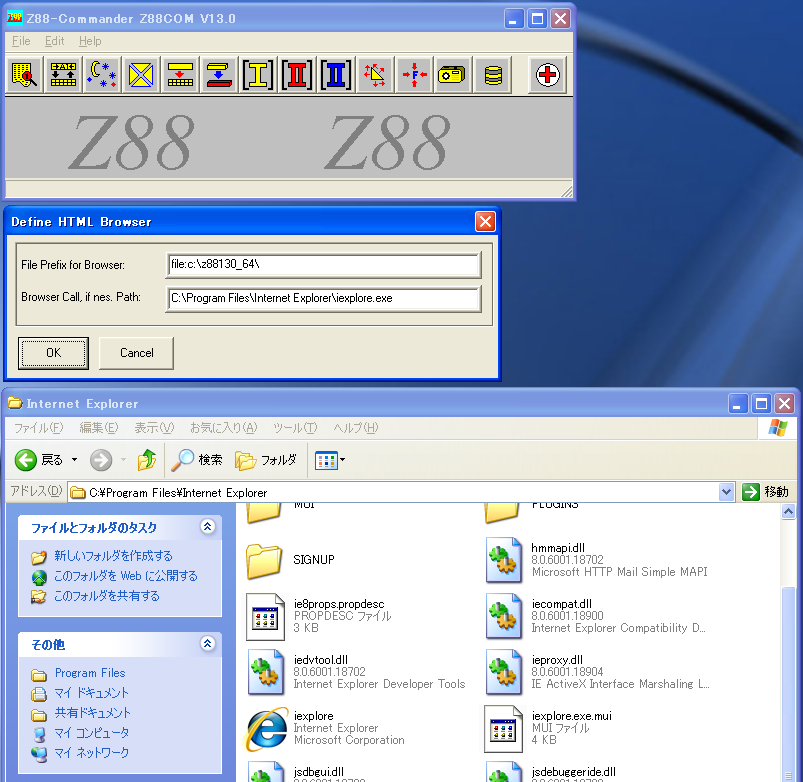
Task: Click the red bar with blue arrow icon
Action: point(219,75)
